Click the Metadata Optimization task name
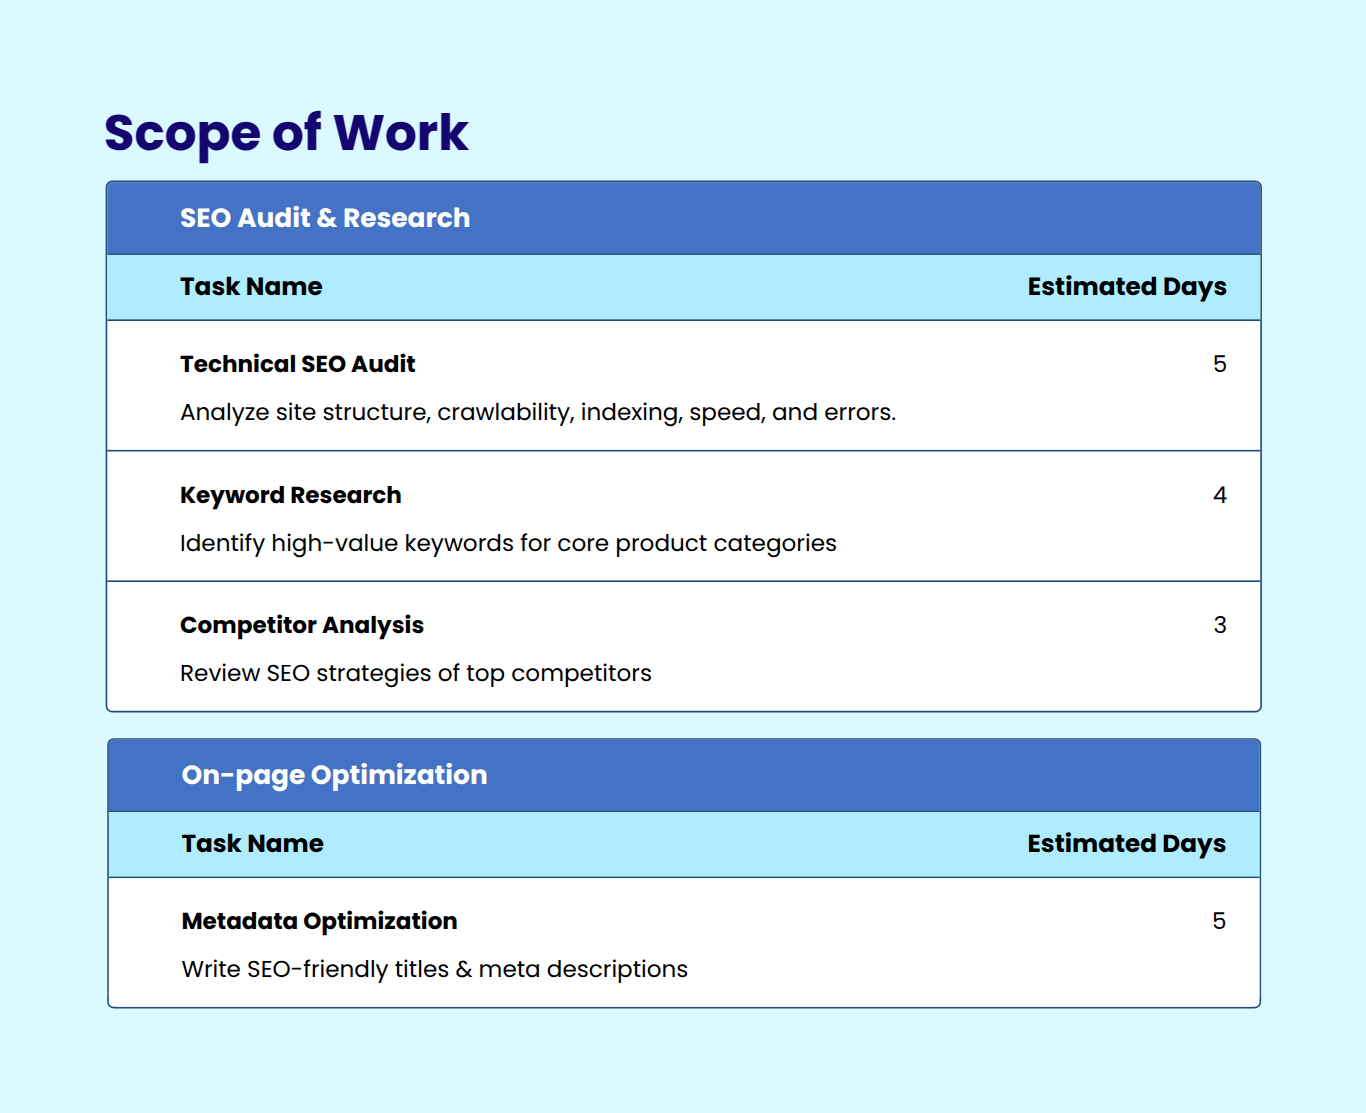Image resolution: width=1366 pixels, height=1113 pixels. (318, 921)
